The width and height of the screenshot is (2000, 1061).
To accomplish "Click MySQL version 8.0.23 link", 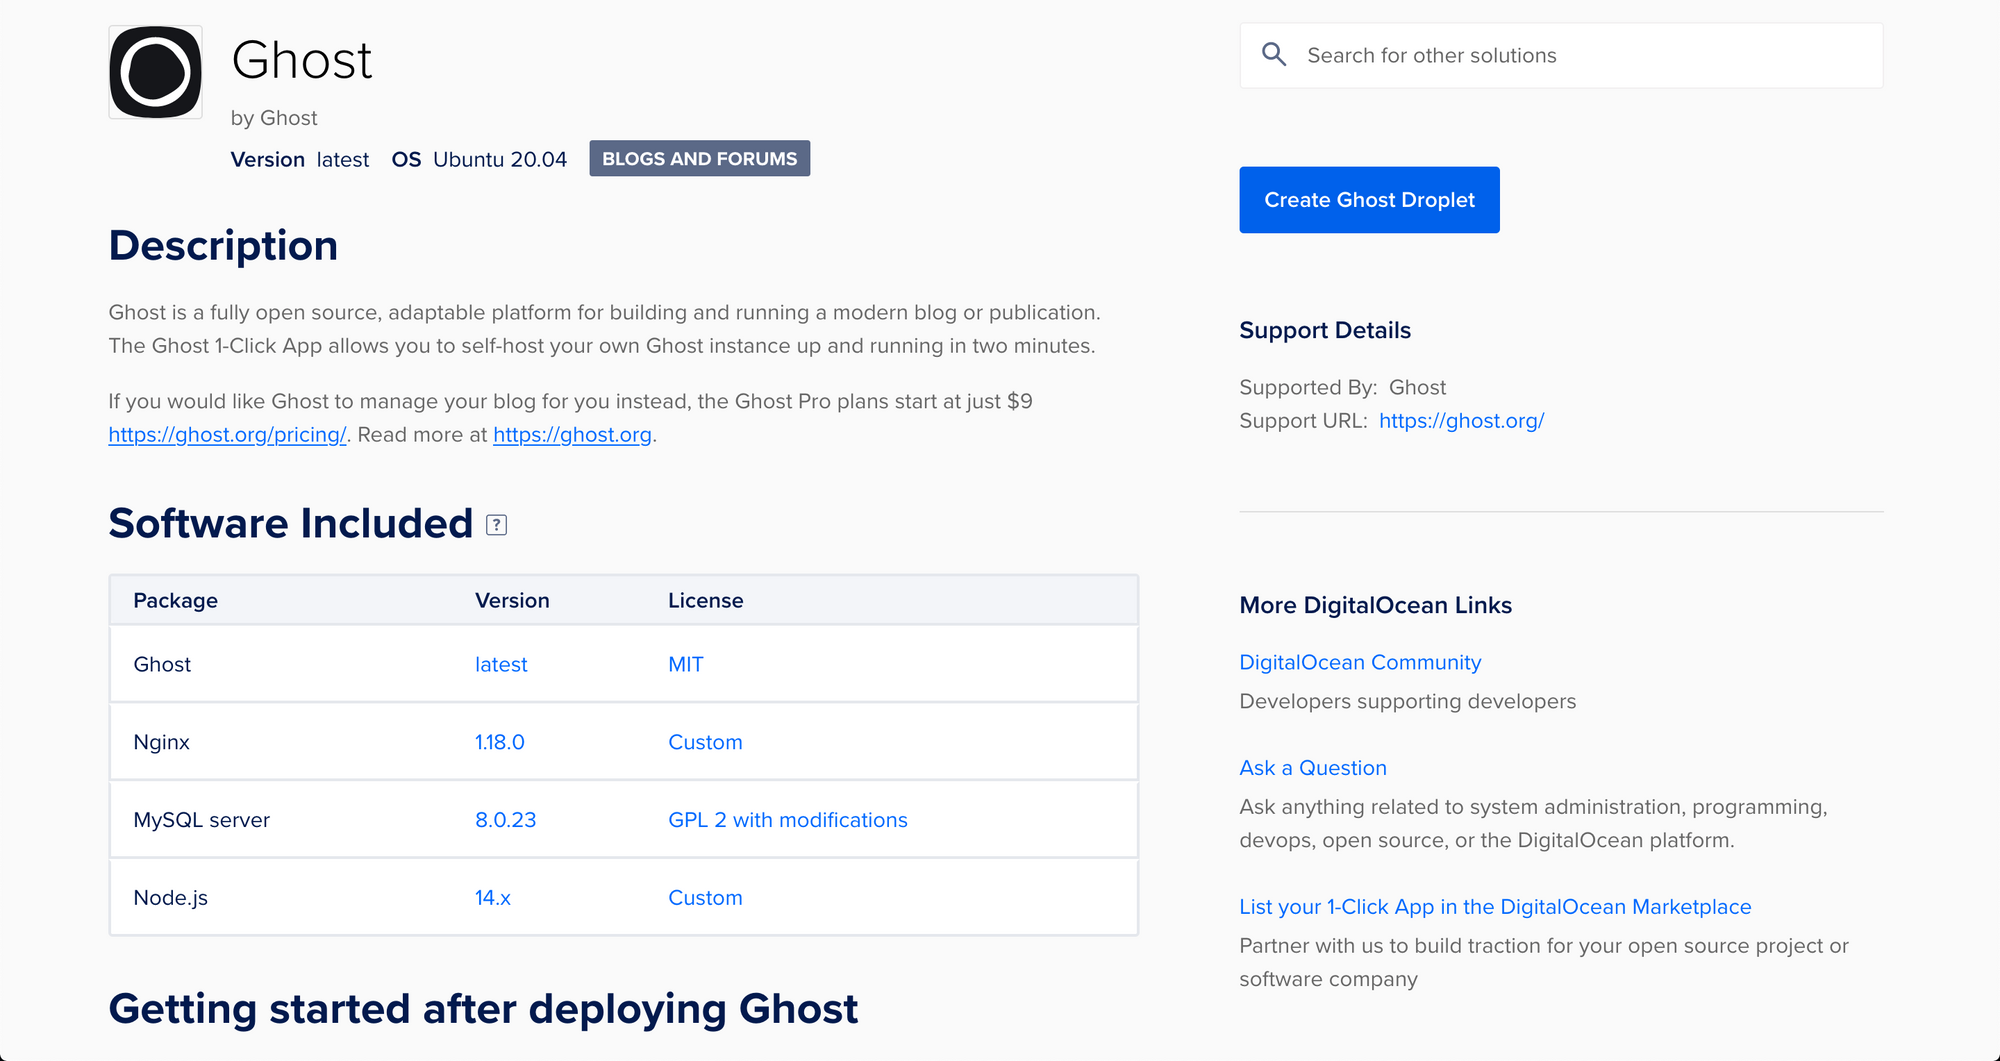I will click(x=505, y=820).
